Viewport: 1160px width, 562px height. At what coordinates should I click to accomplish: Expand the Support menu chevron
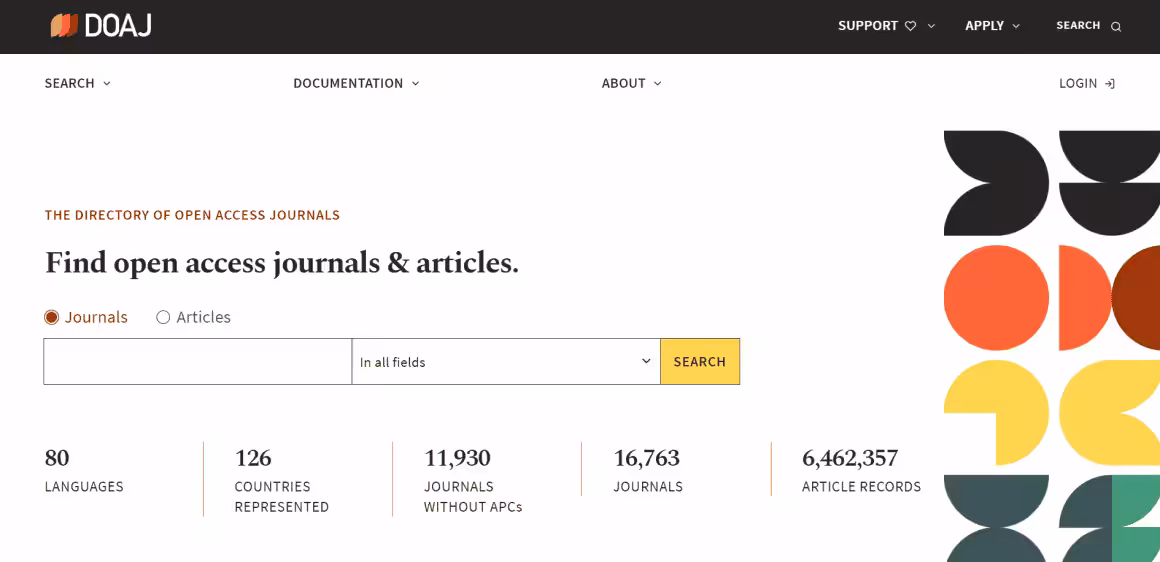tap(931, 26)
